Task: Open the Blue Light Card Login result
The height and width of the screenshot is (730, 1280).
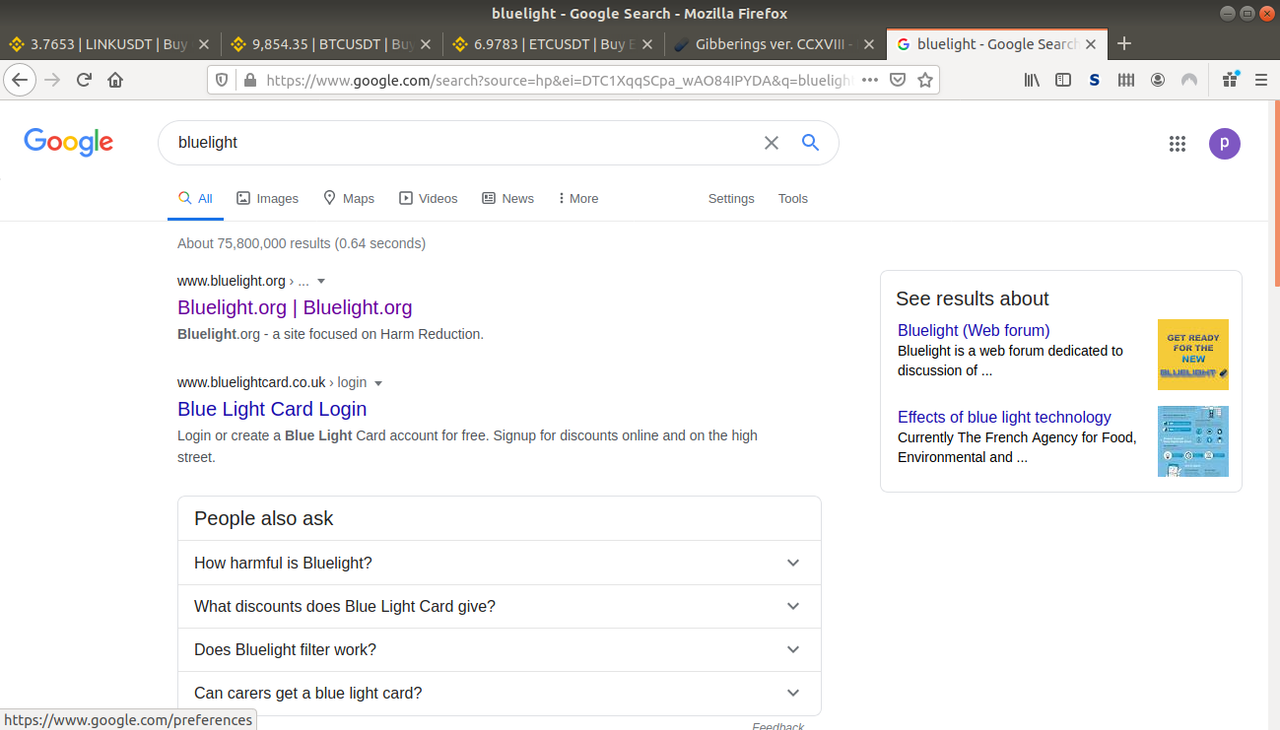Action: [272, 408]
